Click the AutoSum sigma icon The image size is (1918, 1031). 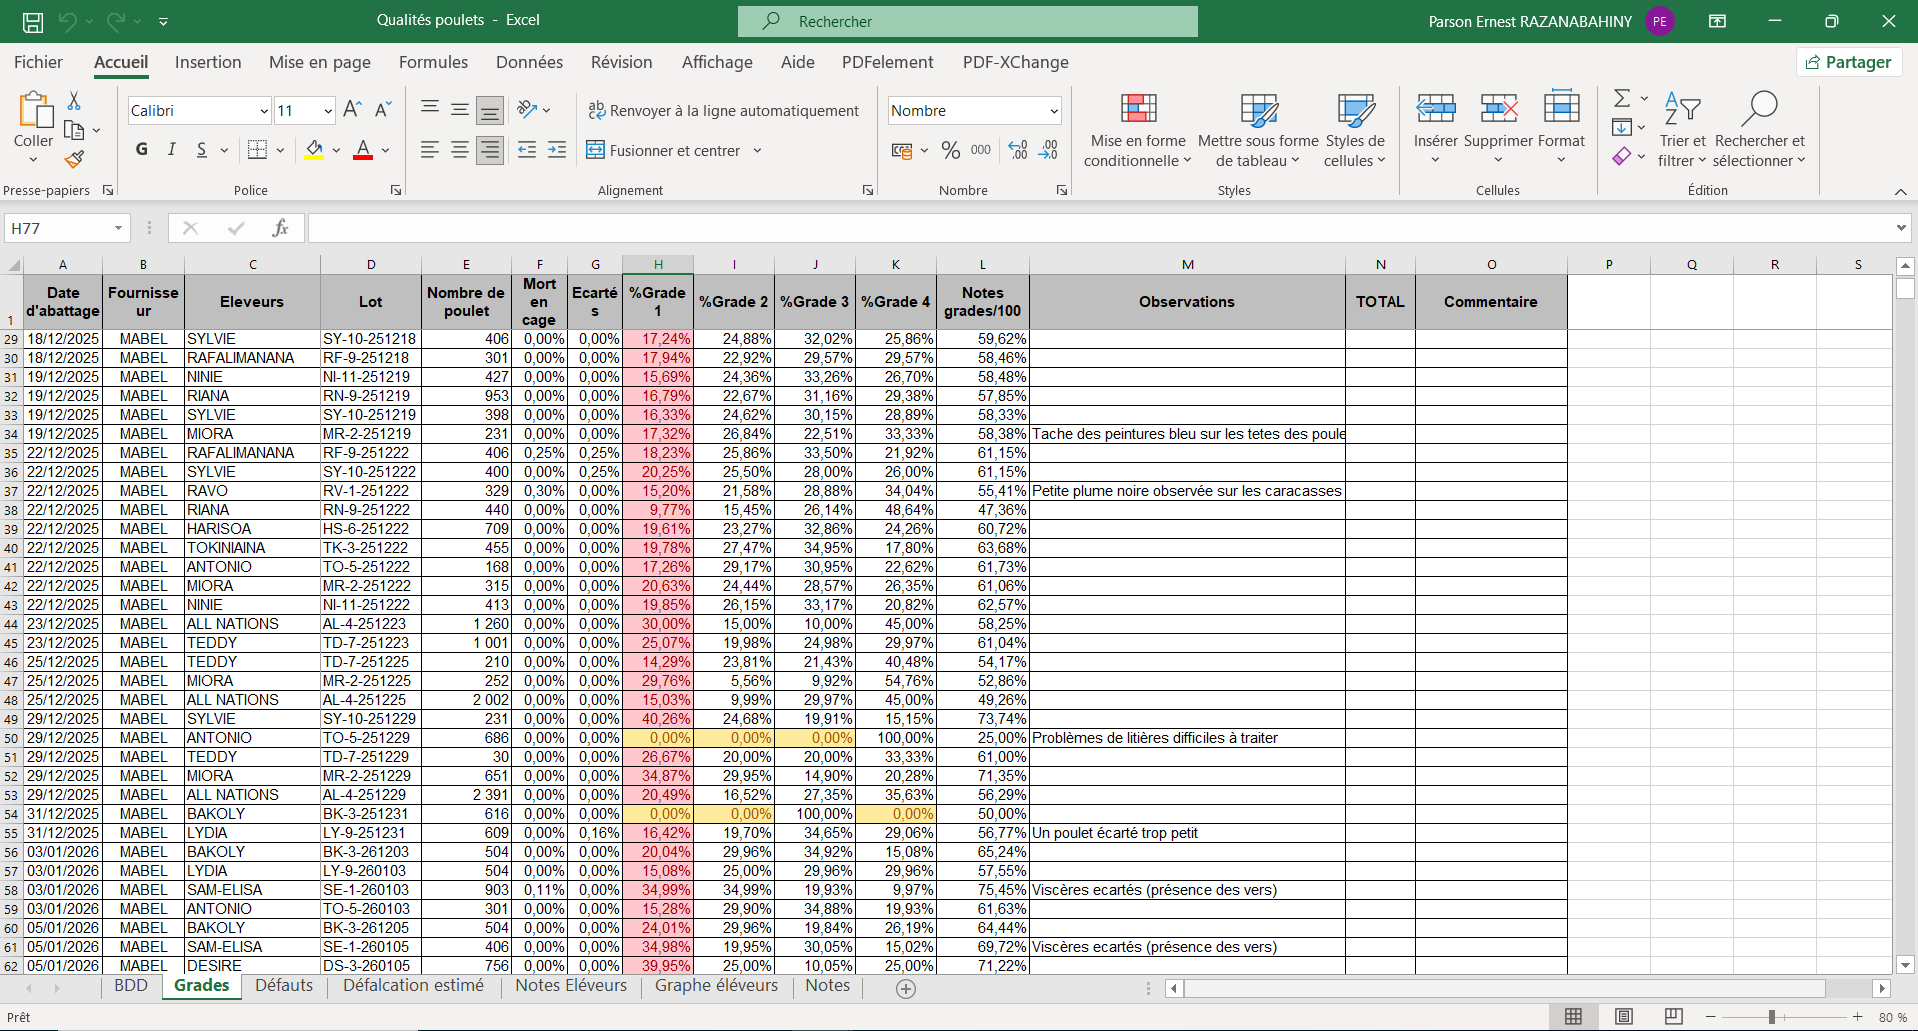pos(1622,98)
